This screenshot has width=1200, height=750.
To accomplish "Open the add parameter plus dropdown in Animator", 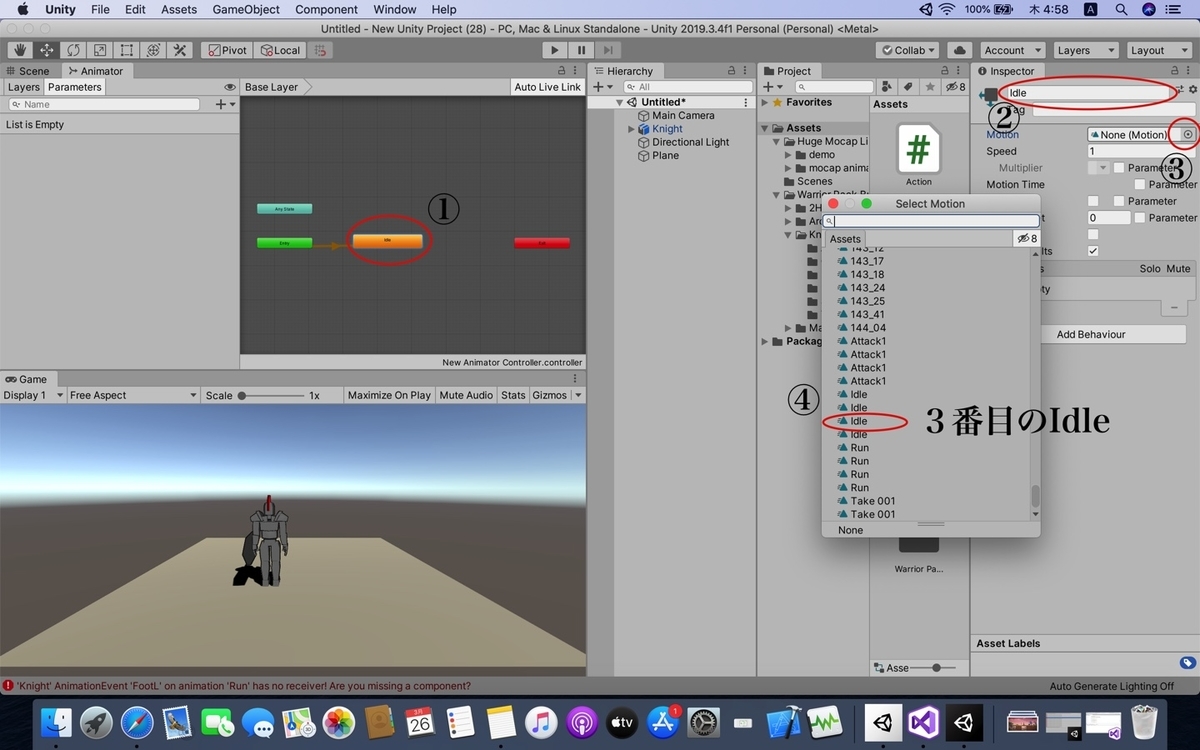I will (225, 104).
